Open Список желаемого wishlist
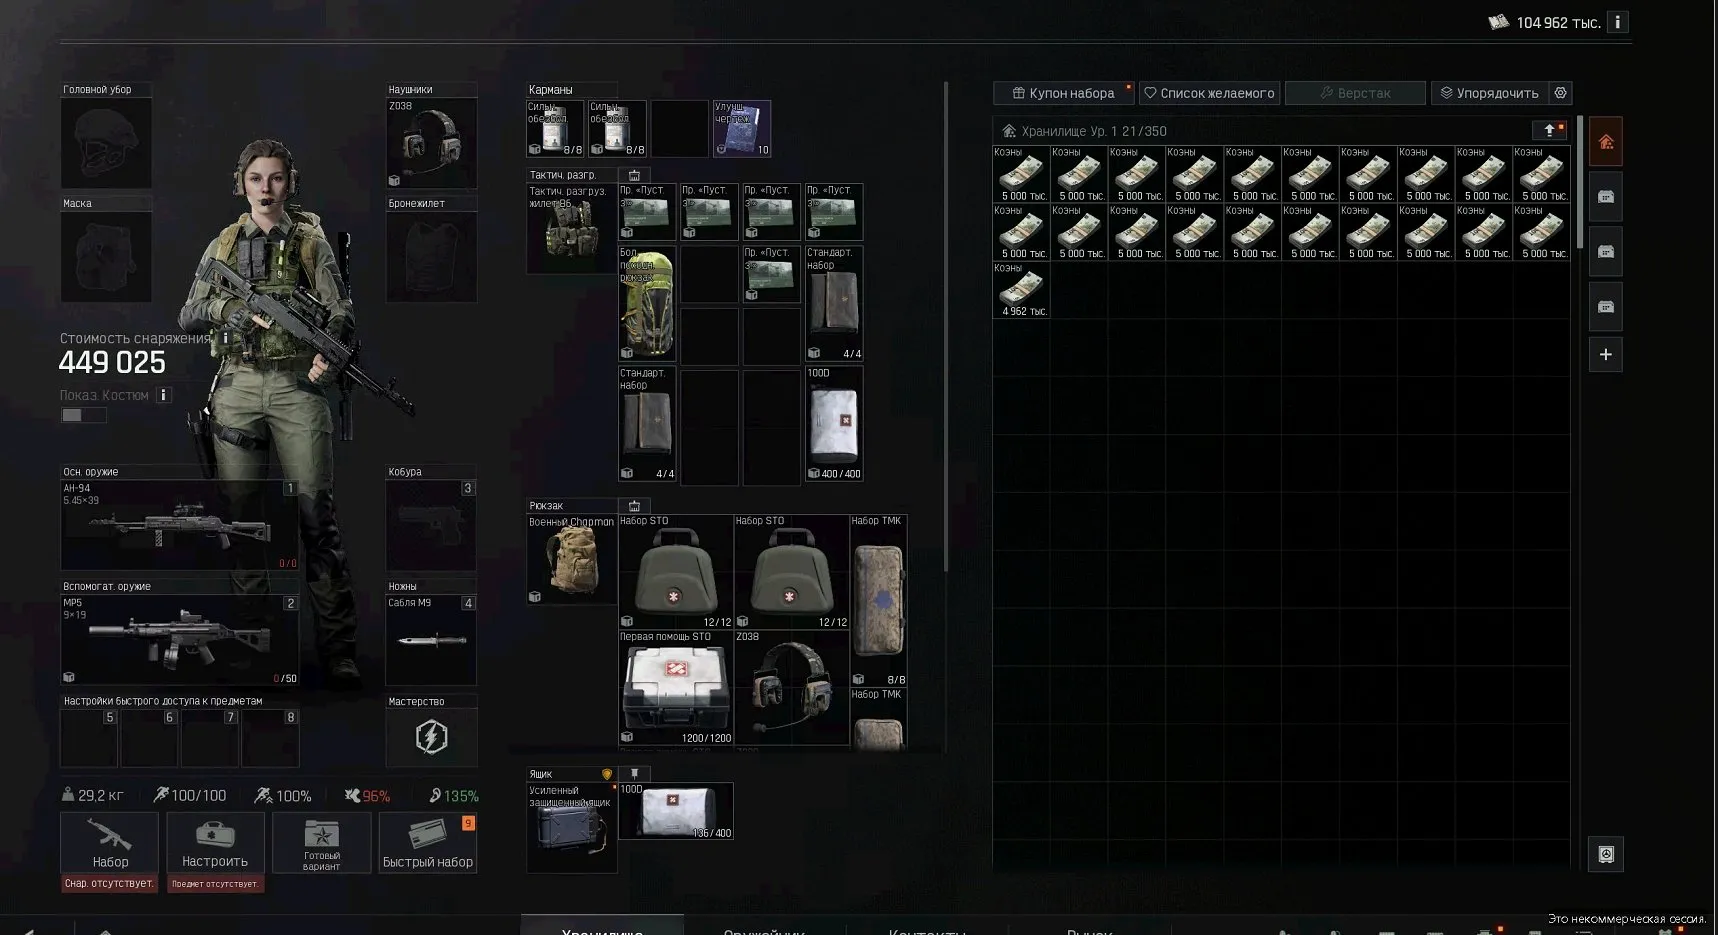The width and height of the screenshot is (1718, 935). [x=1209, y=93]
